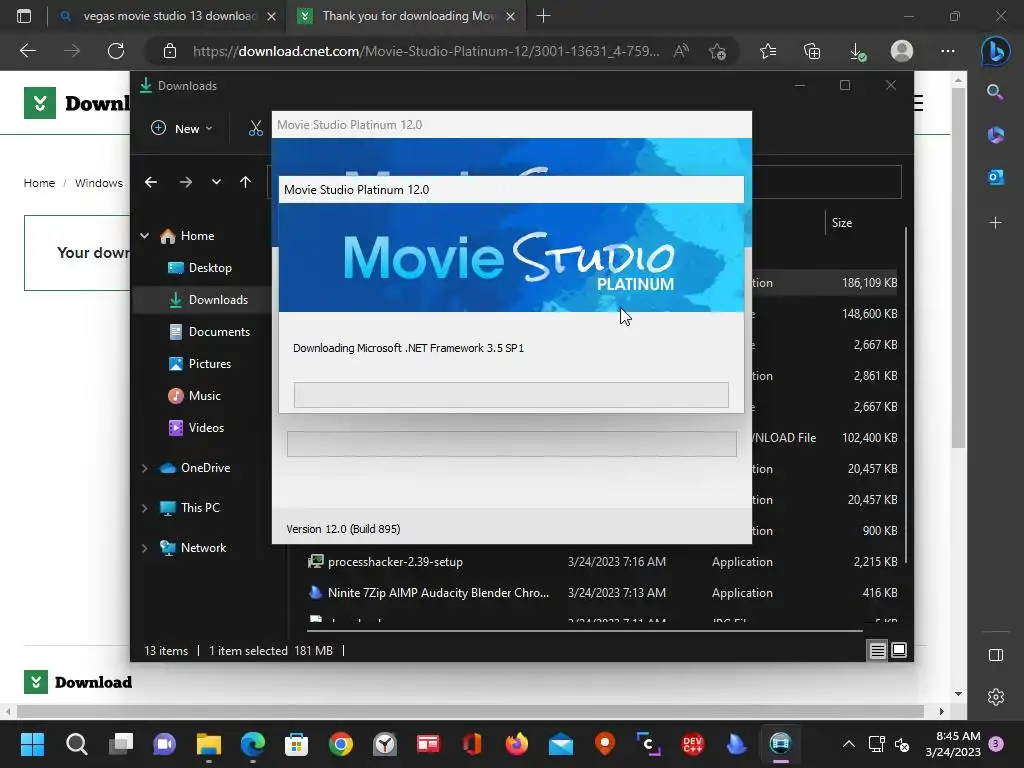Viewport: 1024px width, 768px height.
Task: Click the 186,109 KB size cell
Action: coord(869,283)
